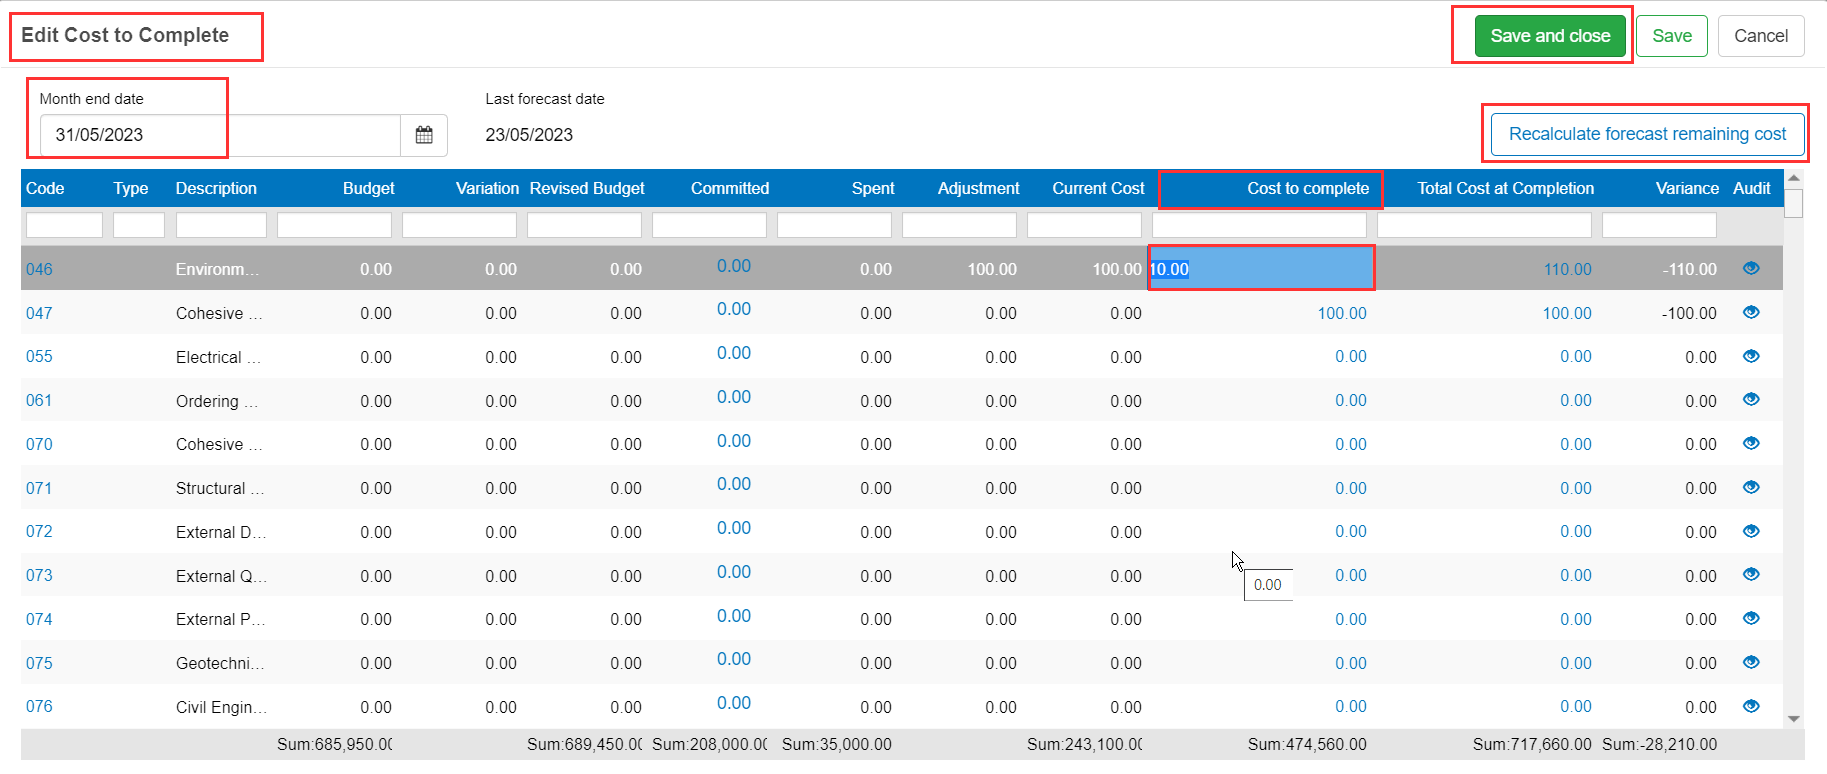
Task: View audit for code 072
Action: click(x=1751, y=531)
